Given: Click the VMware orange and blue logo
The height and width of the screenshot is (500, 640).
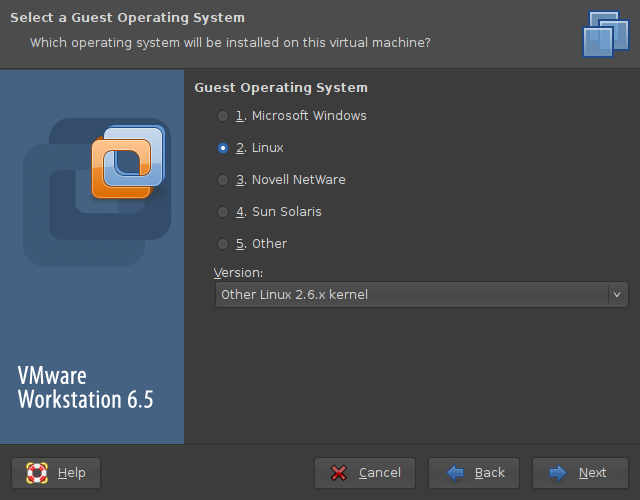Looking at the screenshot, I should 129,162.
